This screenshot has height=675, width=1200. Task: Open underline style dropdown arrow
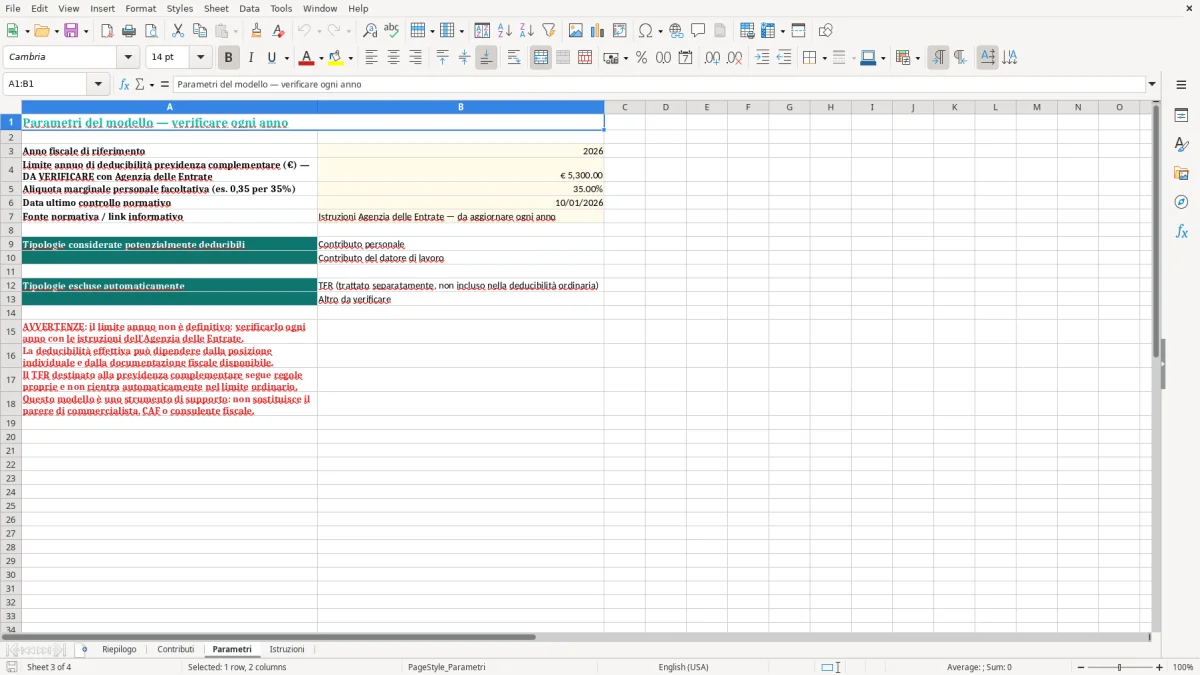[x=286, y=58]
